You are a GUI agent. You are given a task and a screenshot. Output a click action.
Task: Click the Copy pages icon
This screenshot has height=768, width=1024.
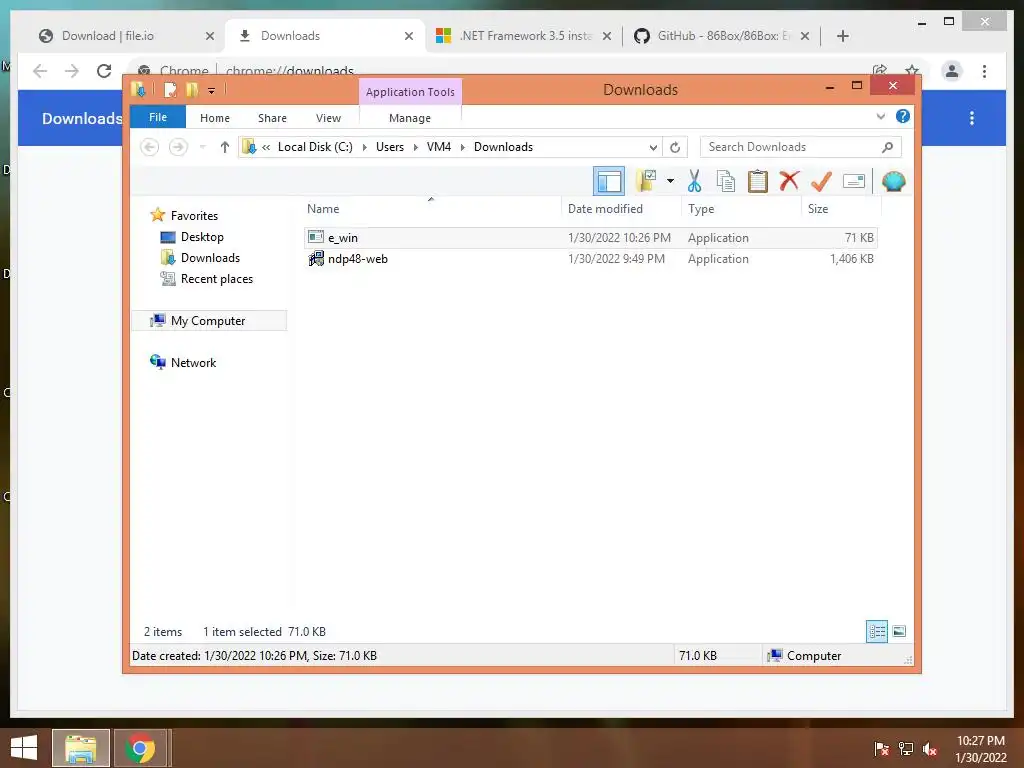pos(726,181)
